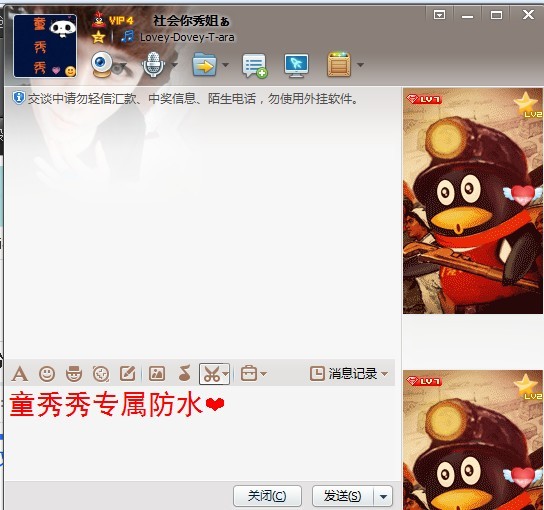Open the send file folder icon
Image resolution: width=544 pixels, height=510 pixels.
(204, 65)
